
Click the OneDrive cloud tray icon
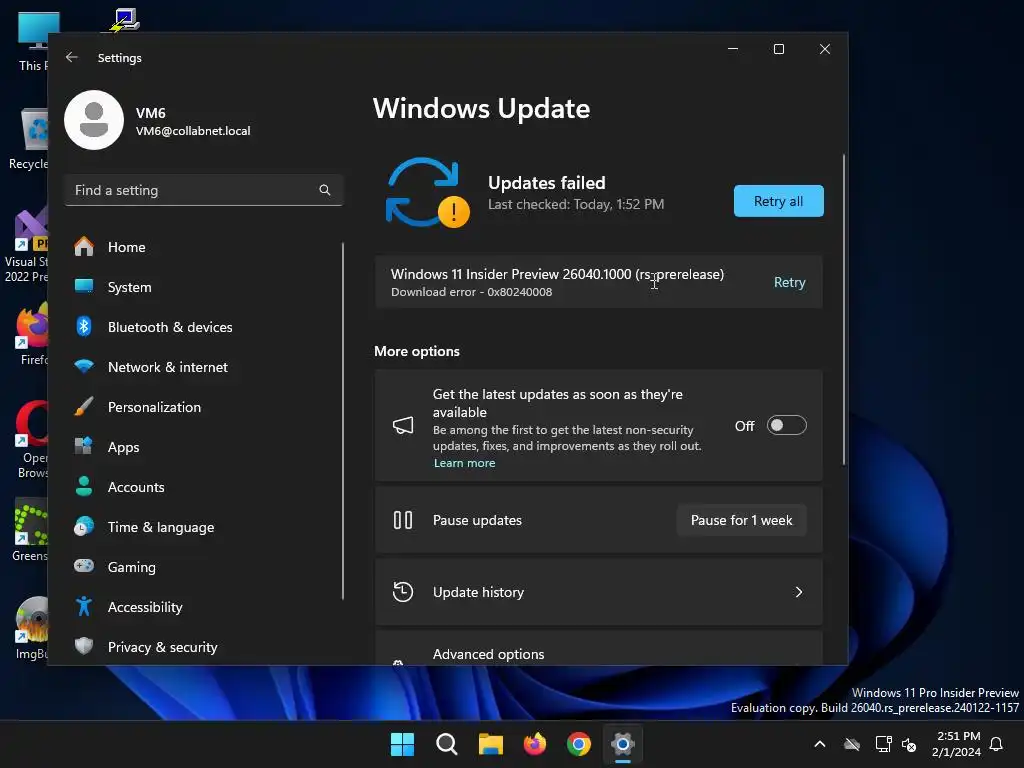click(x=852, y=744)
